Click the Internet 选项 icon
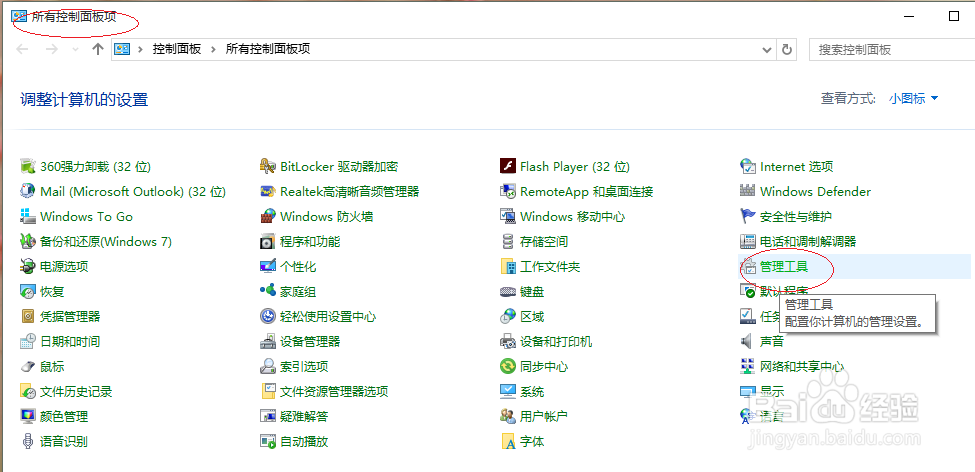975x472 pixels. tap(747, 167)
